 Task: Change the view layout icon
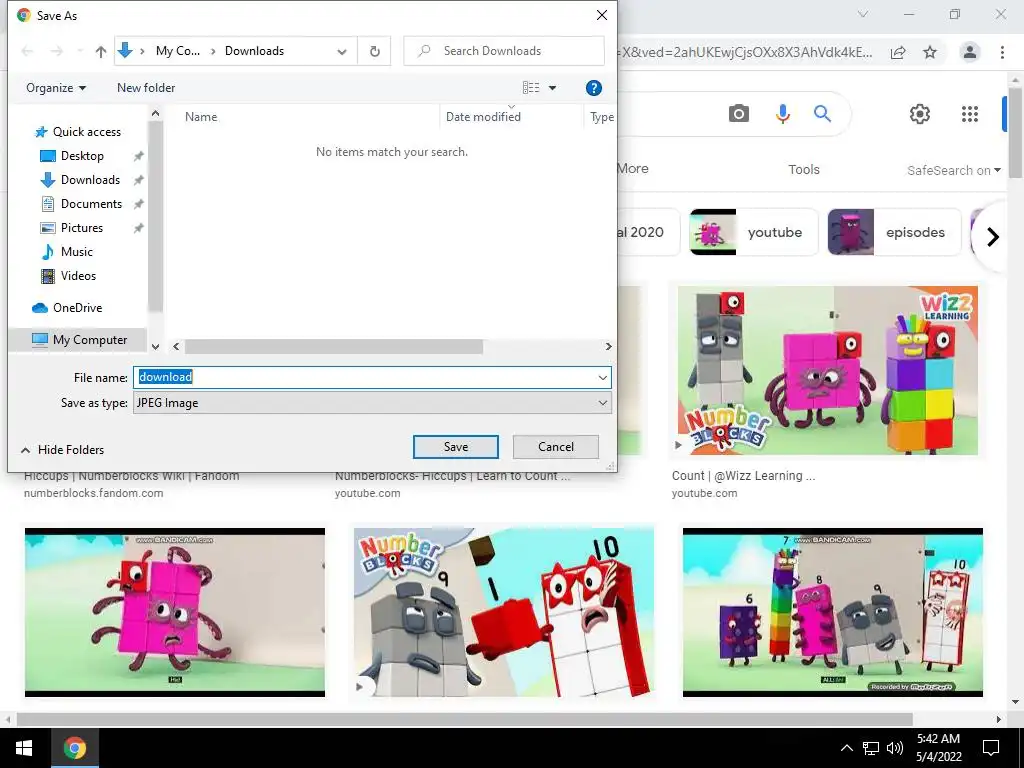tap(531, 88)
